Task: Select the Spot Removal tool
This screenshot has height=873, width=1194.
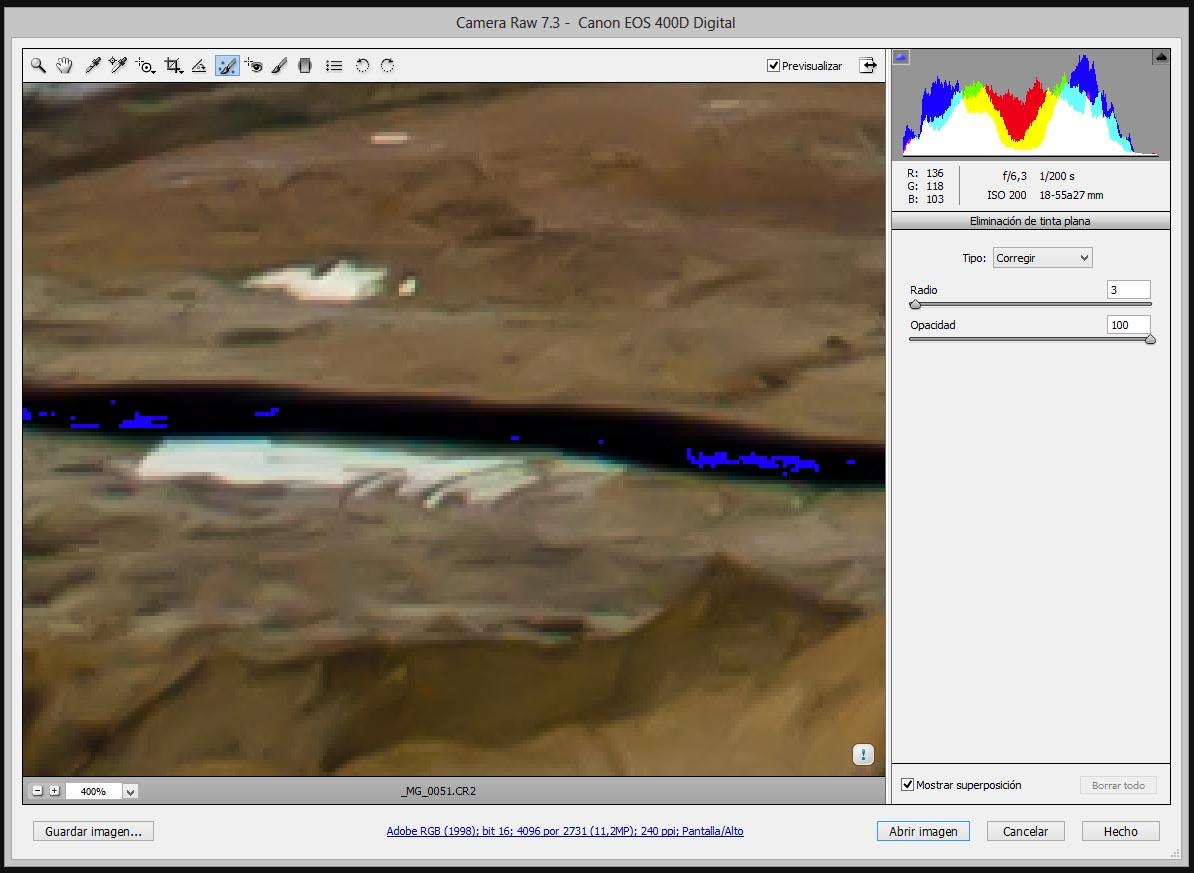Action: click(x=227, y=66)
